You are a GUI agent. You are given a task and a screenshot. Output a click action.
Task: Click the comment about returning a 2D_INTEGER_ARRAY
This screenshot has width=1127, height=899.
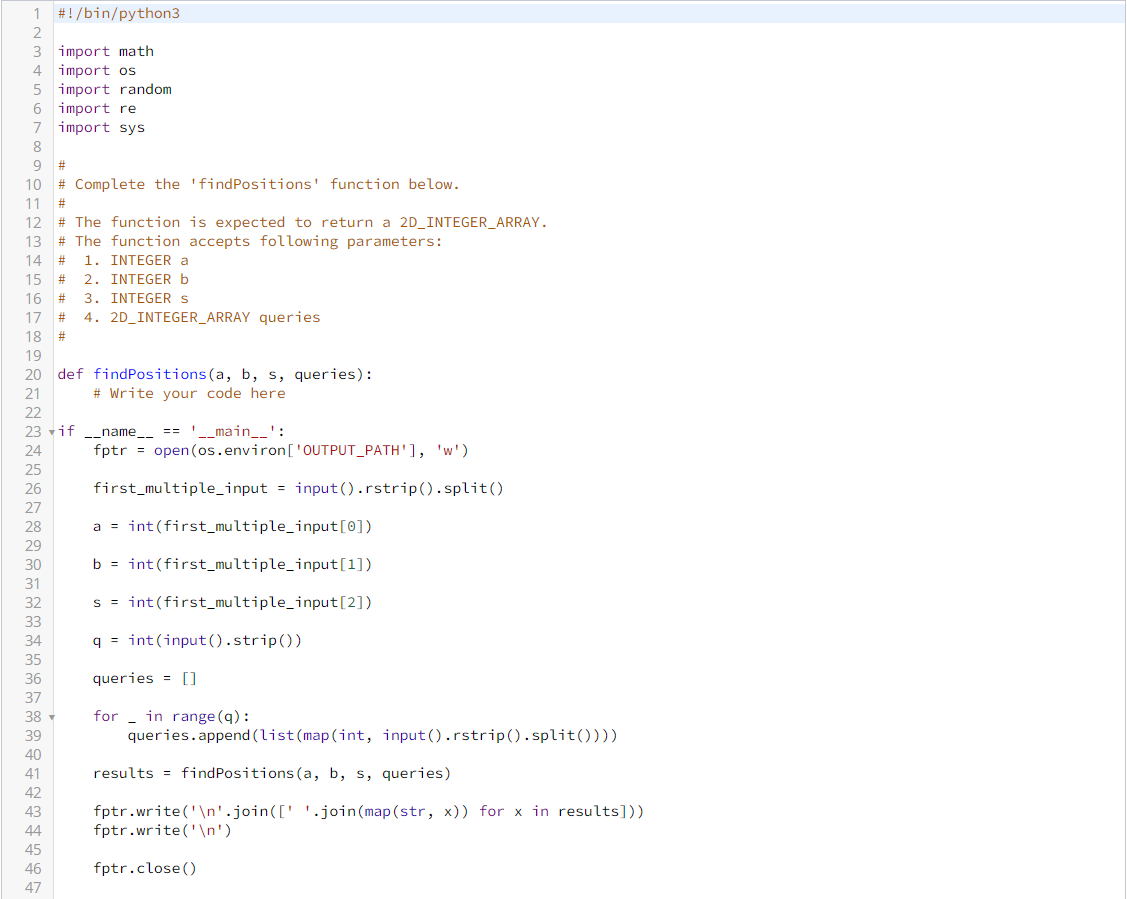click(303, 223)
